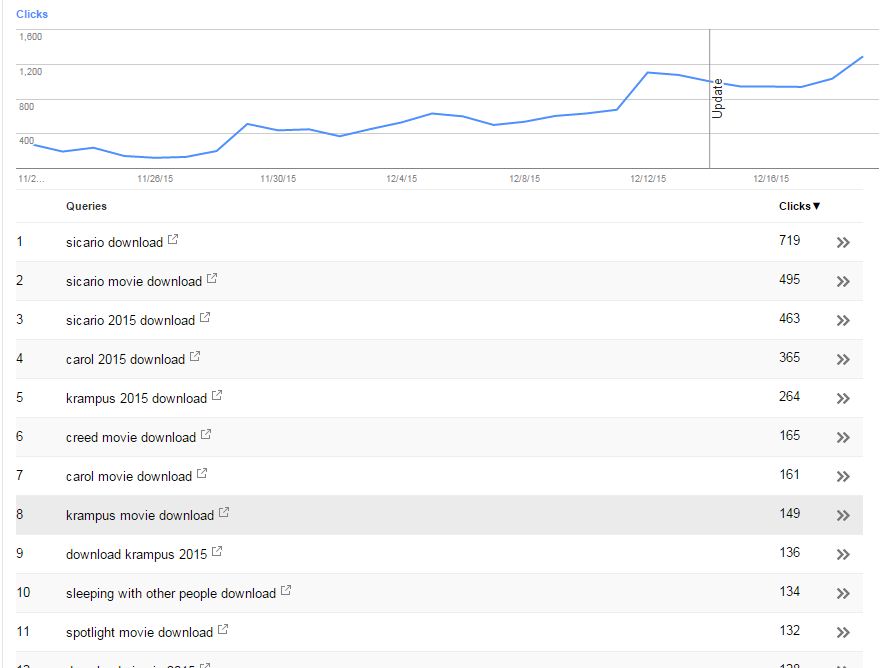The image size is (891, 668).
Task: Open the carol movie download query
Action: click(x=129, y=477)
